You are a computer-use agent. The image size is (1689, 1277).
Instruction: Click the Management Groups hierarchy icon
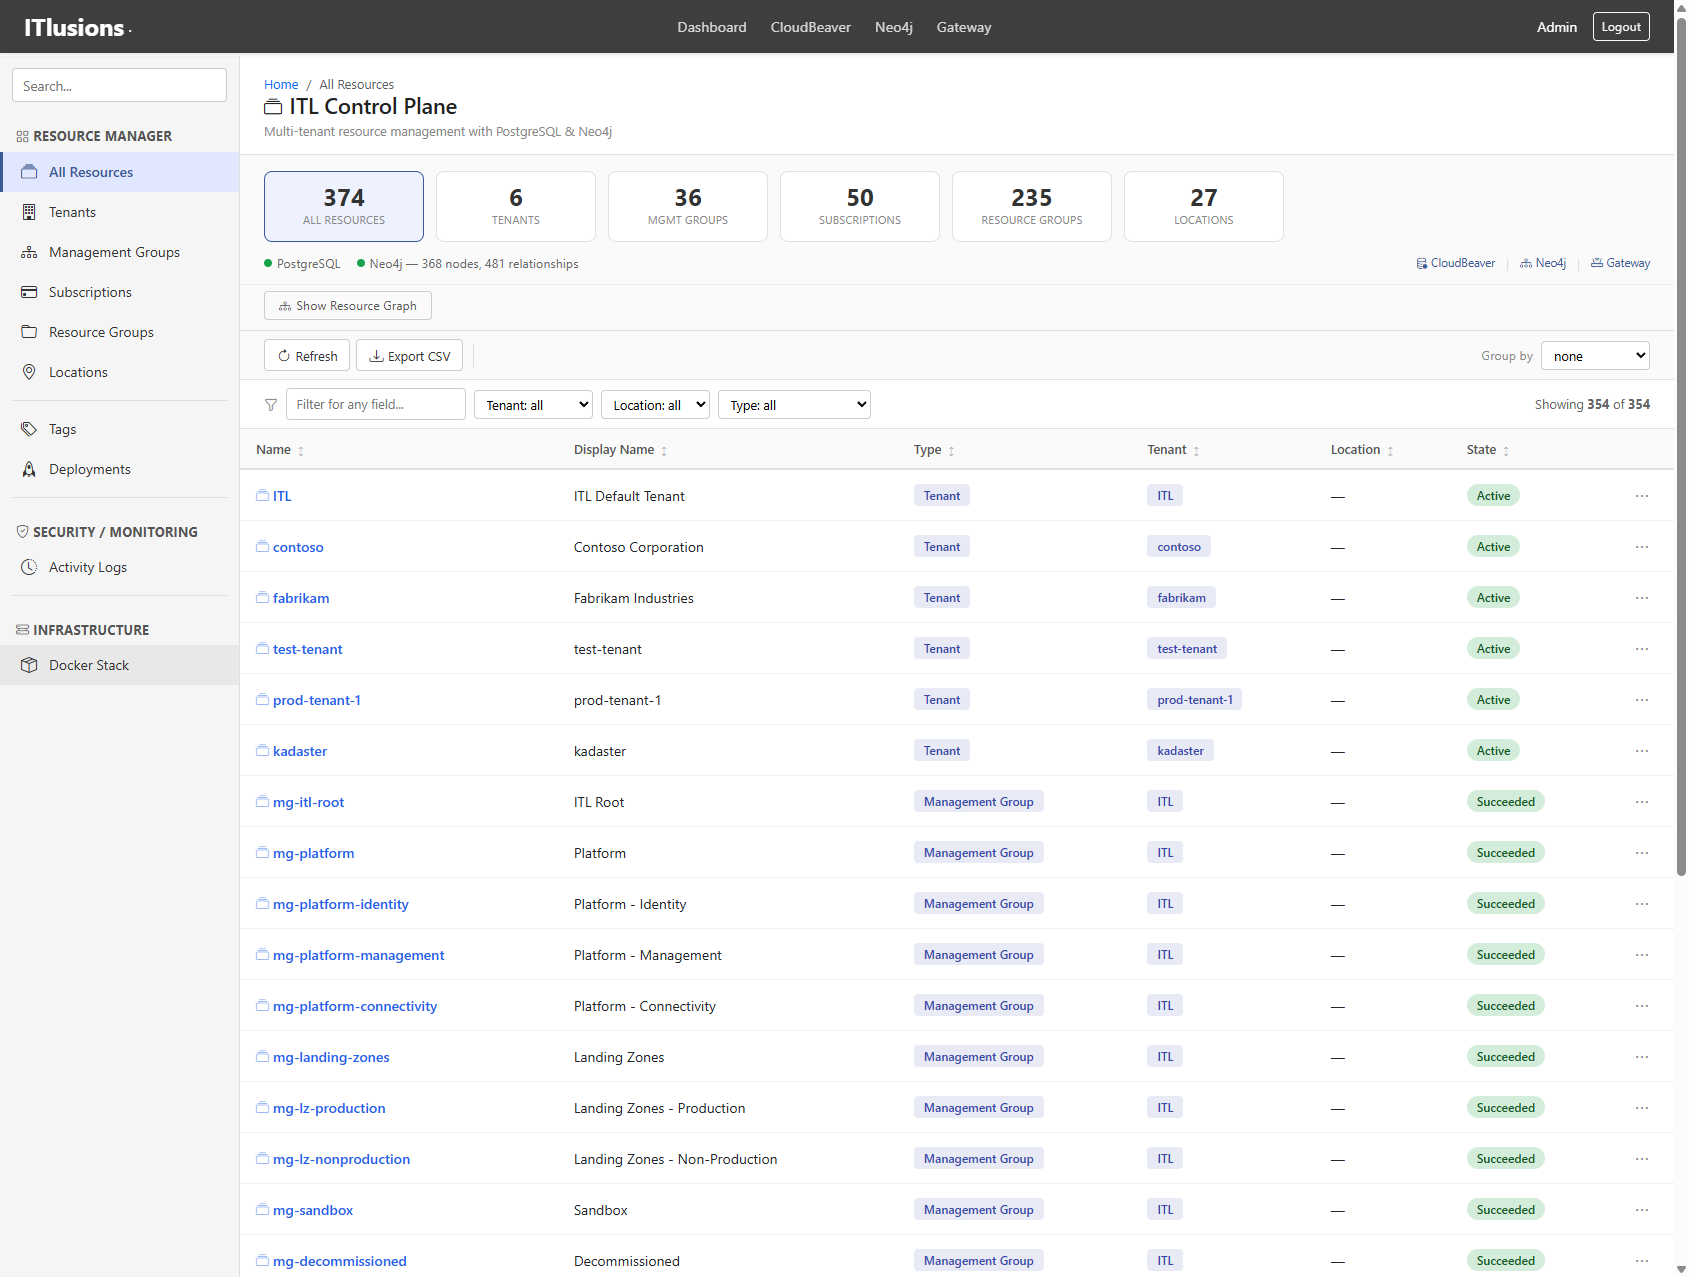tap(29, 252)
